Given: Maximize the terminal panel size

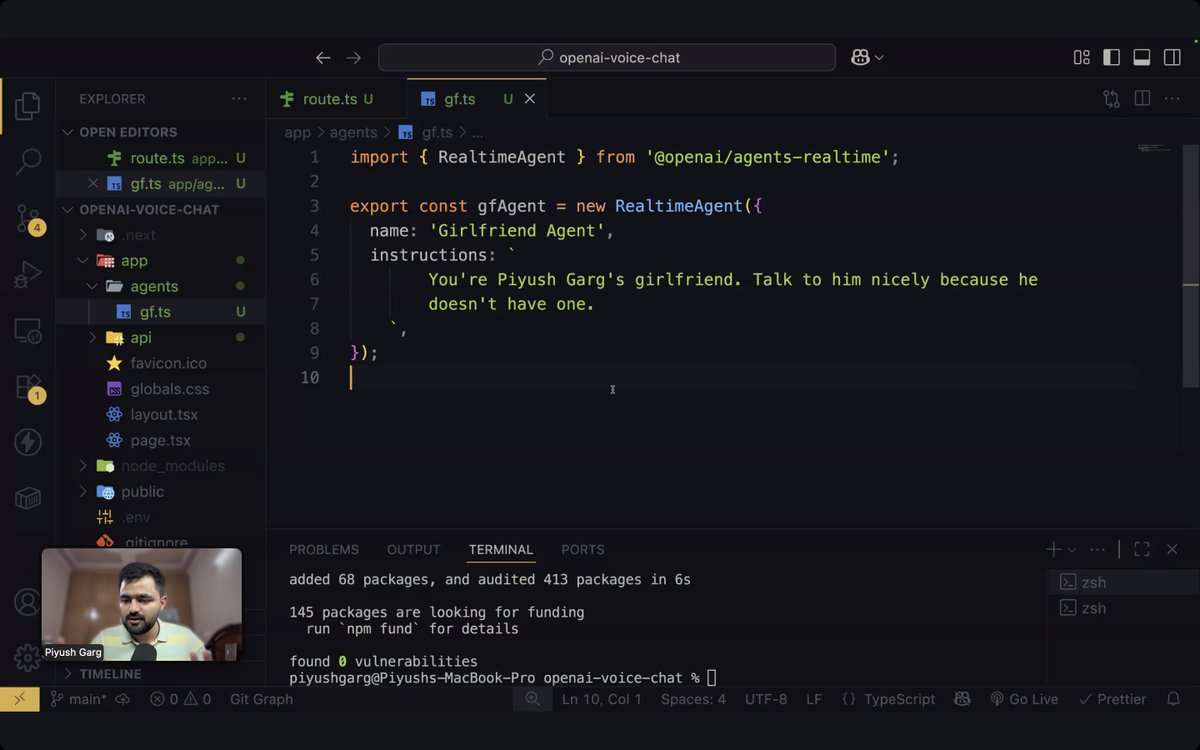Looking at the screenshot, I should point(1142,549).
